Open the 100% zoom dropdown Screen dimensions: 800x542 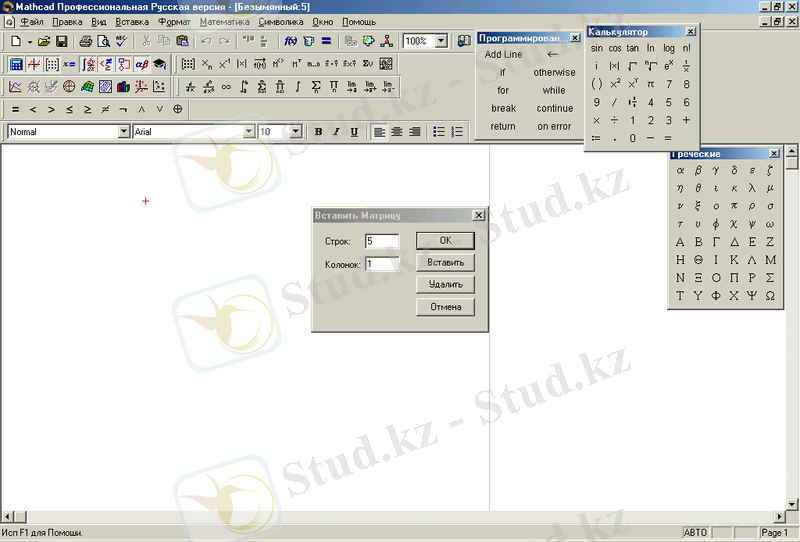click(441, 41)
